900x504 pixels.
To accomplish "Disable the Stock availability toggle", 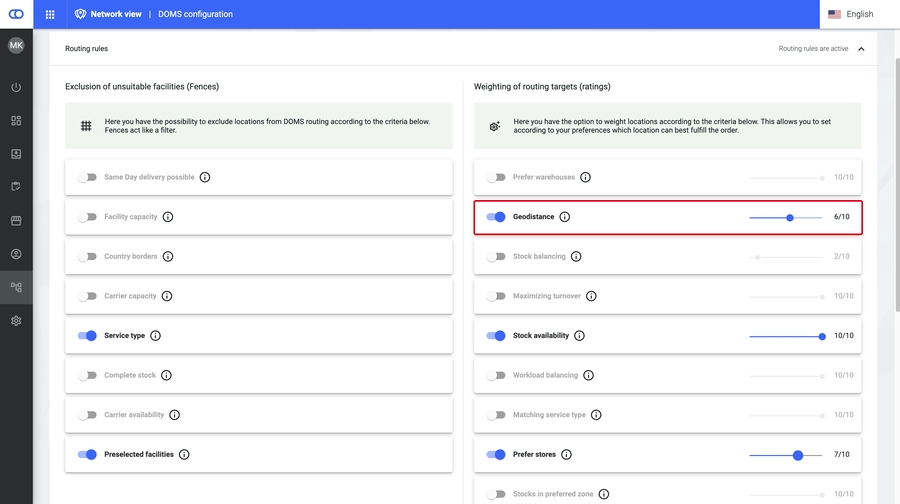I will [496, 336].
